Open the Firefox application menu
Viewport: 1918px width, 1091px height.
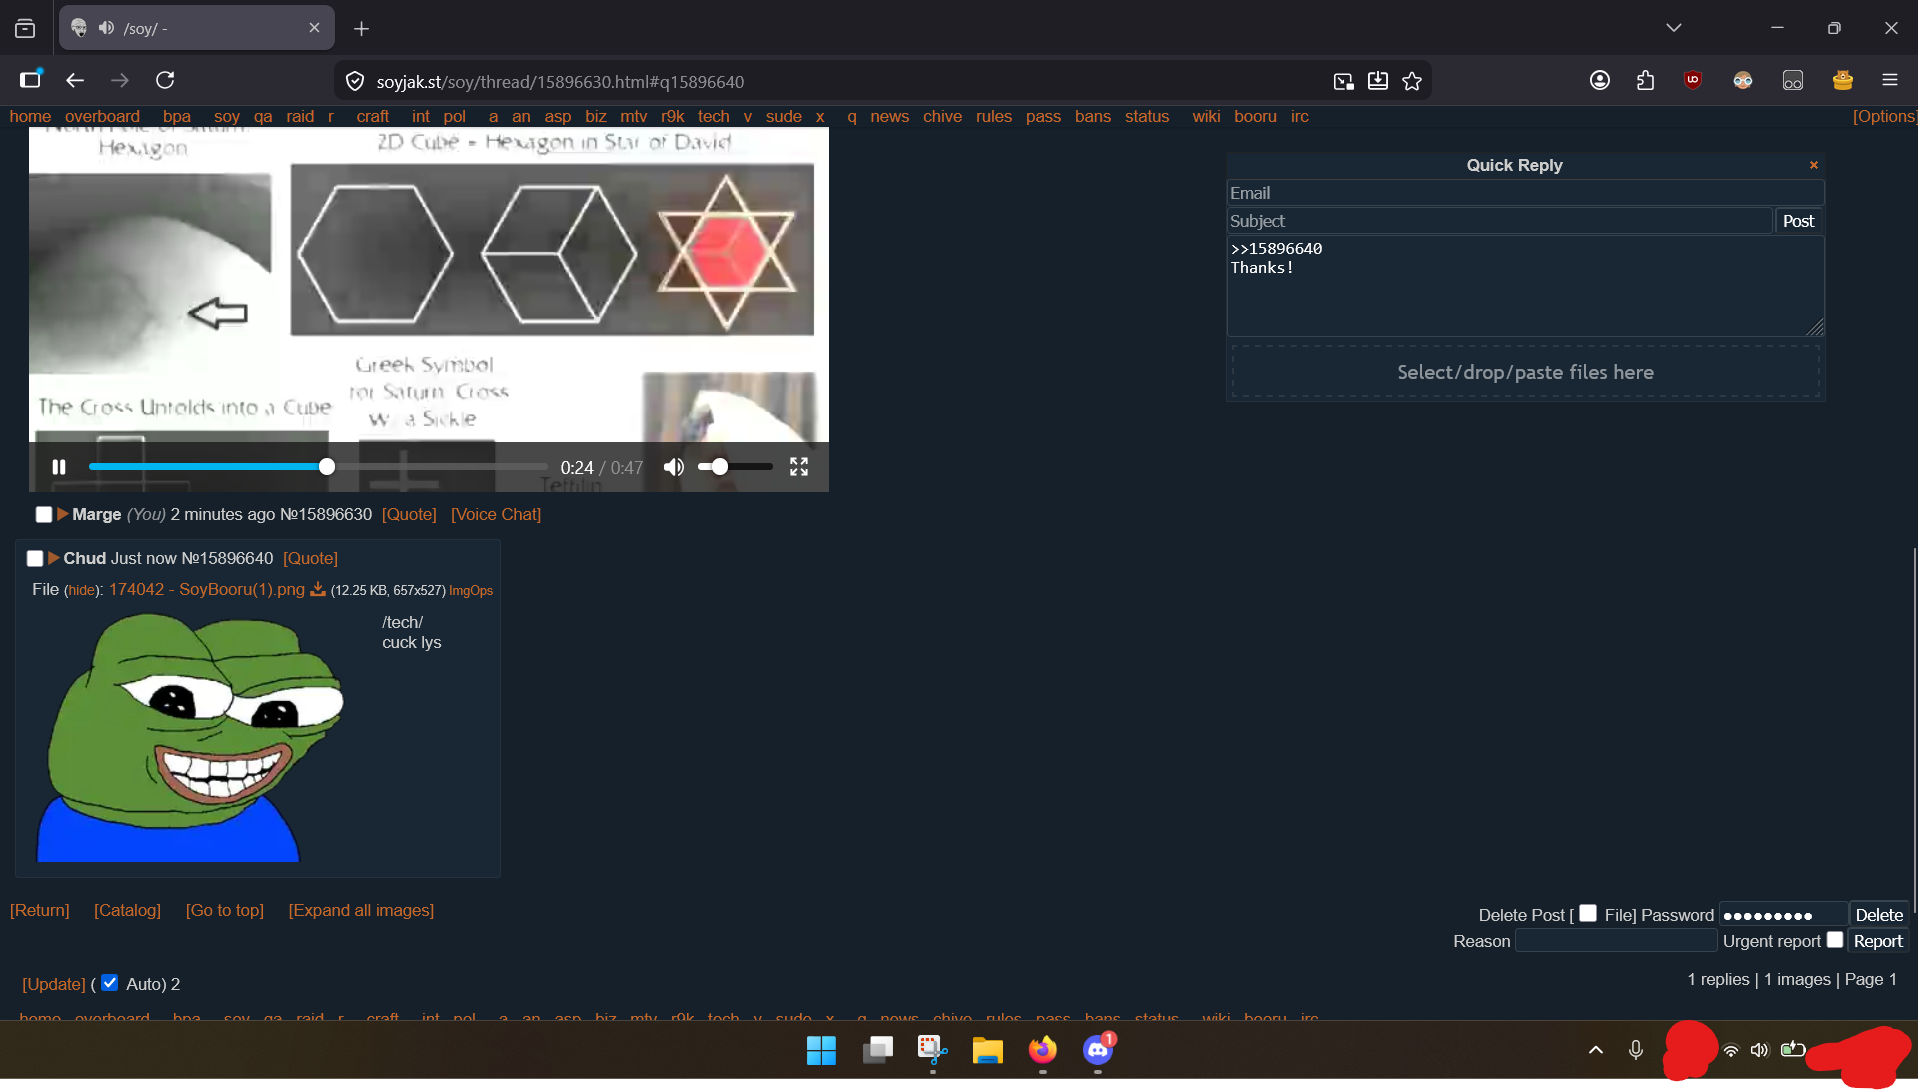coord(1890,80)
